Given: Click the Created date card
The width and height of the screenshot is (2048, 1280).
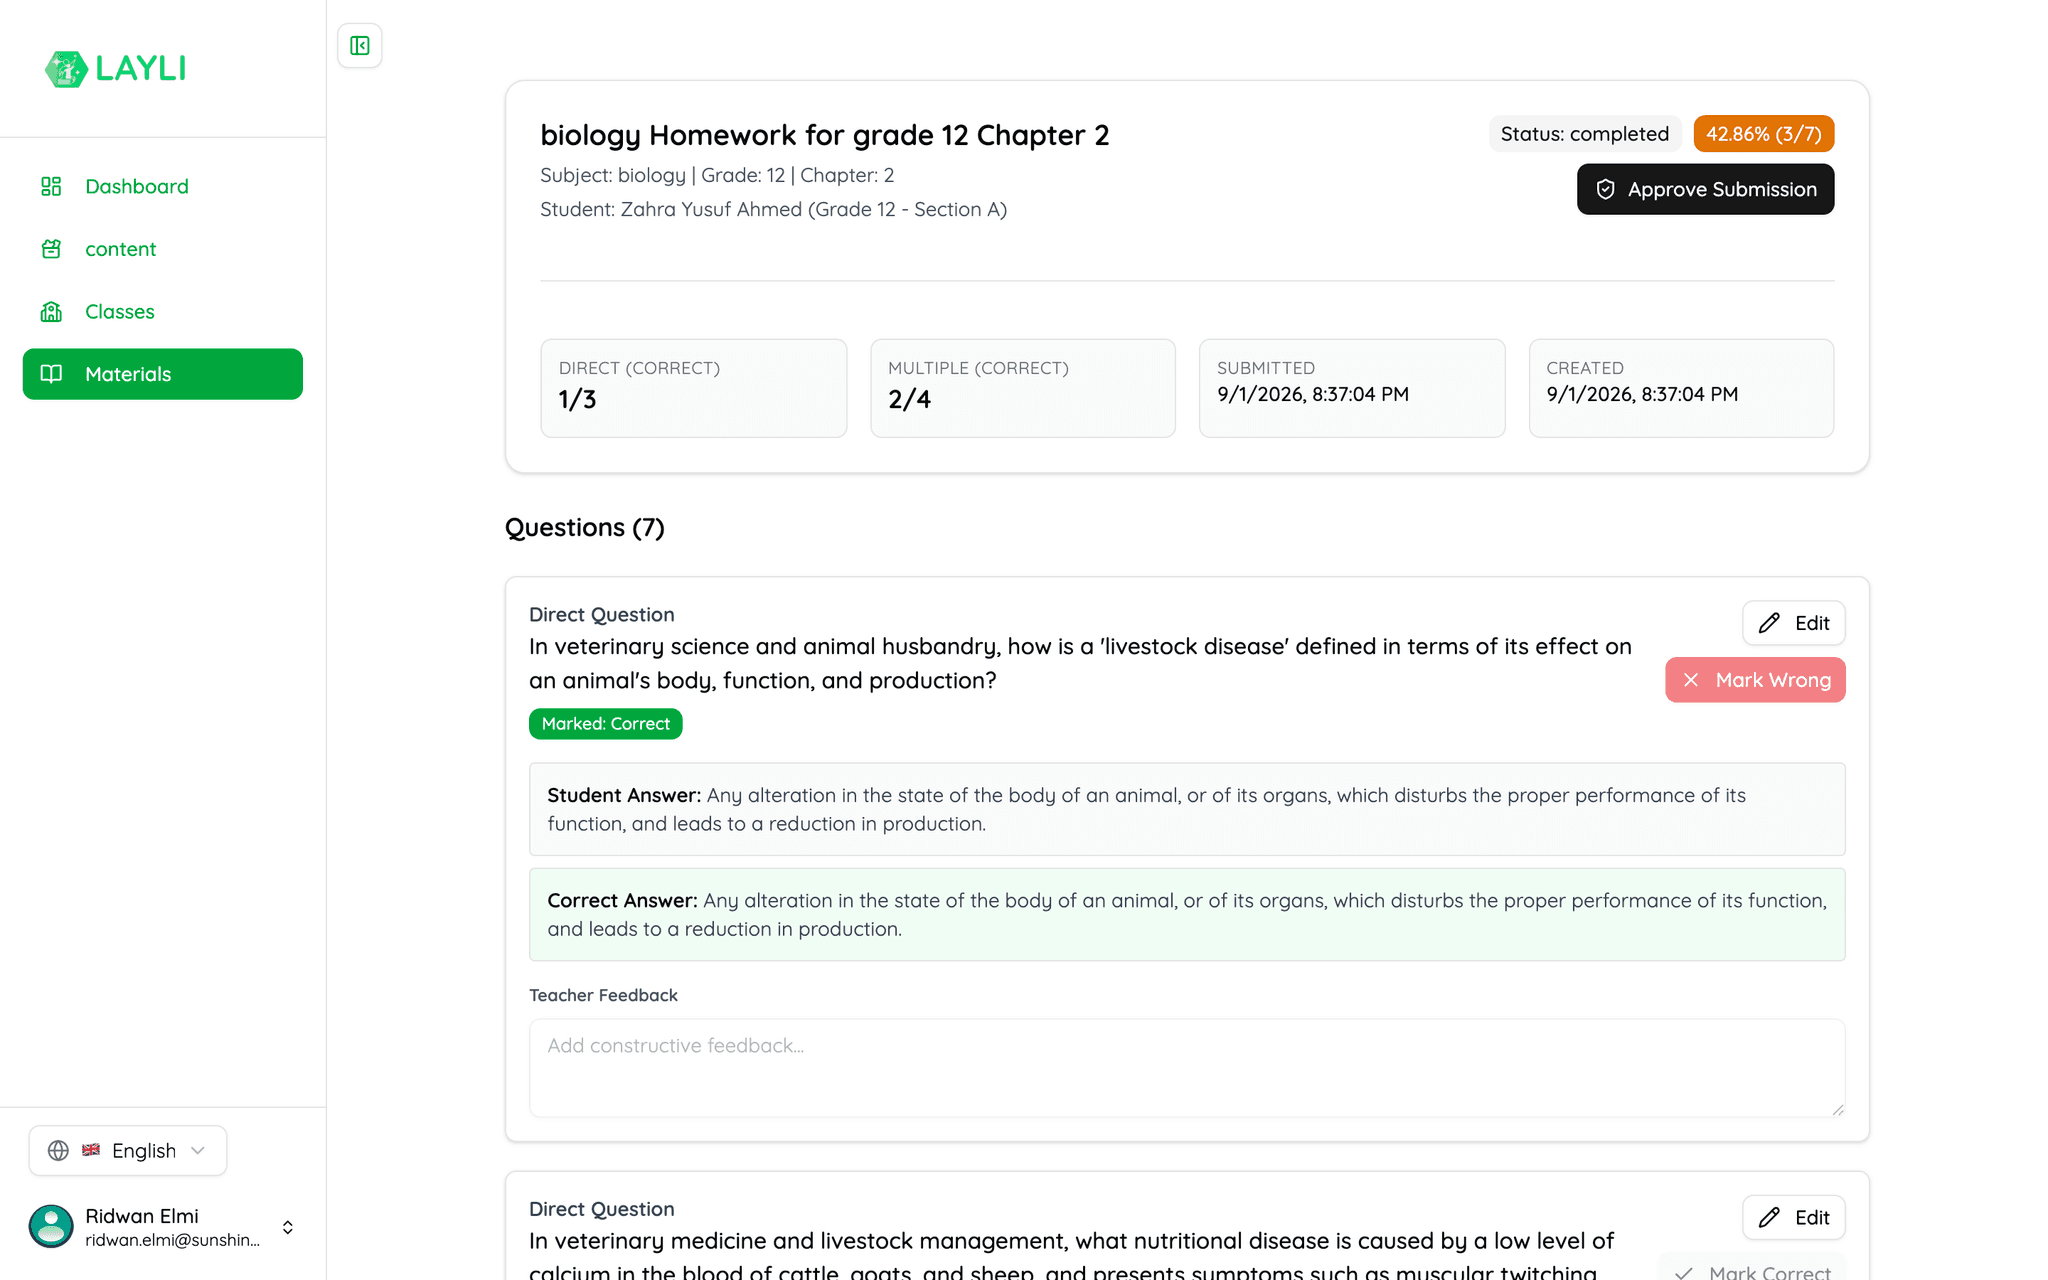Looking at the screenshot, I should click(x=1681, y=388).
